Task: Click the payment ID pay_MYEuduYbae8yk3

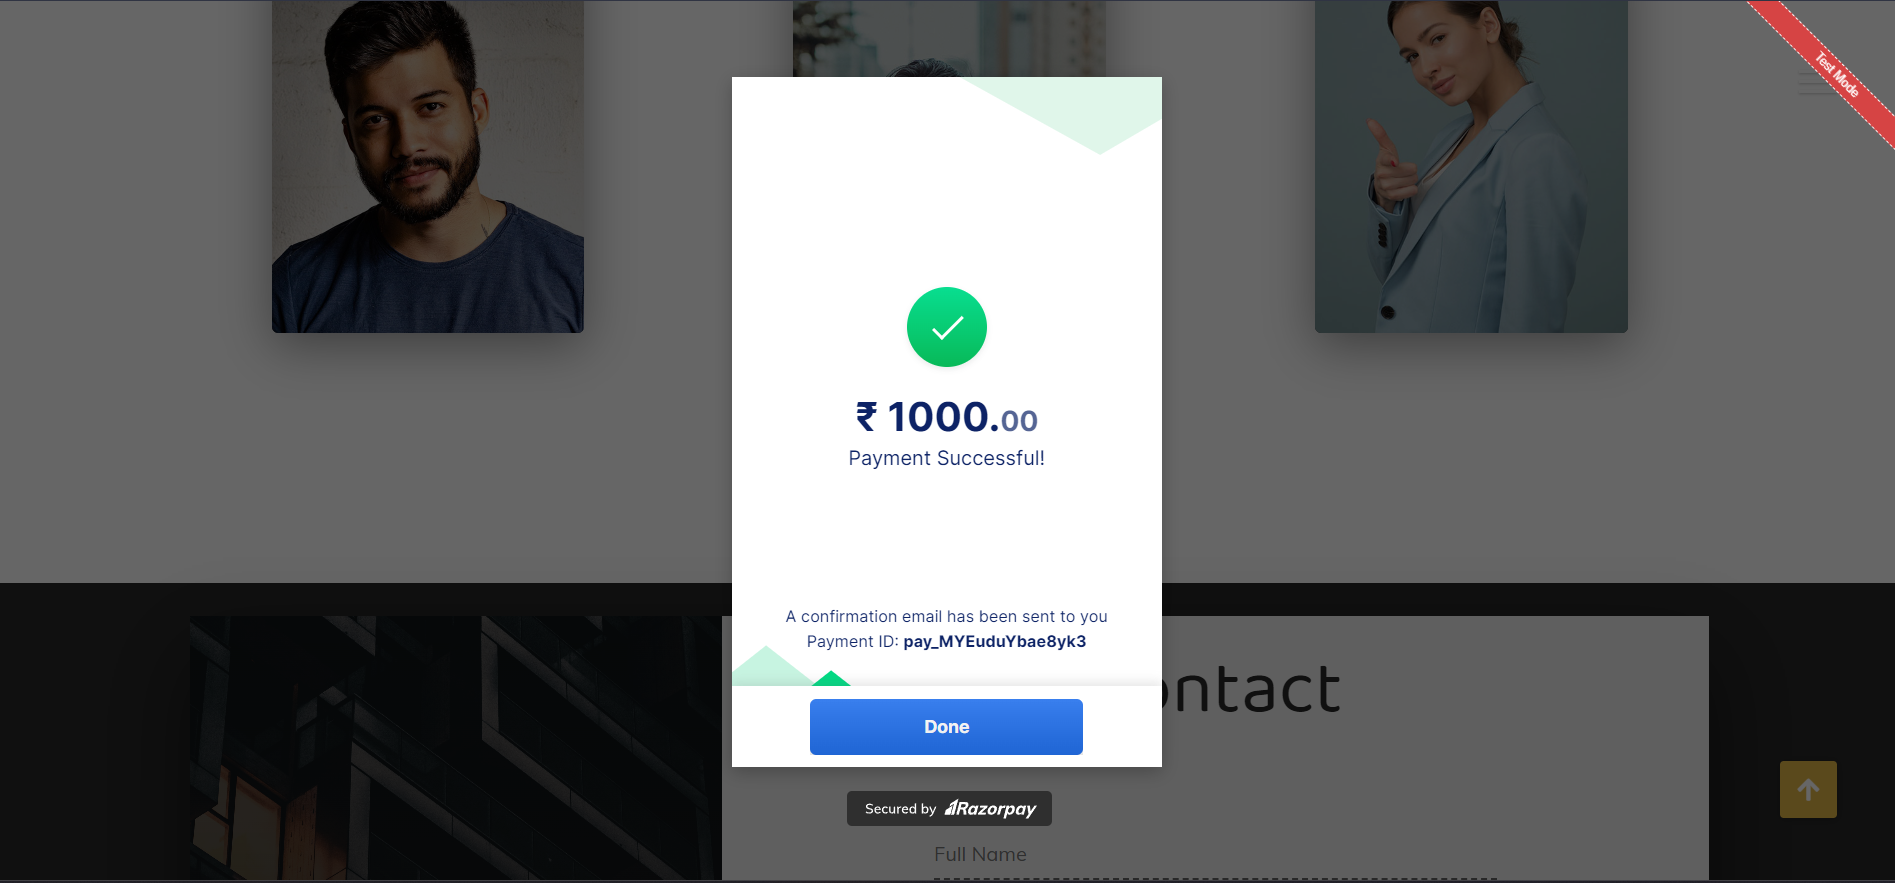Action: 994,642
